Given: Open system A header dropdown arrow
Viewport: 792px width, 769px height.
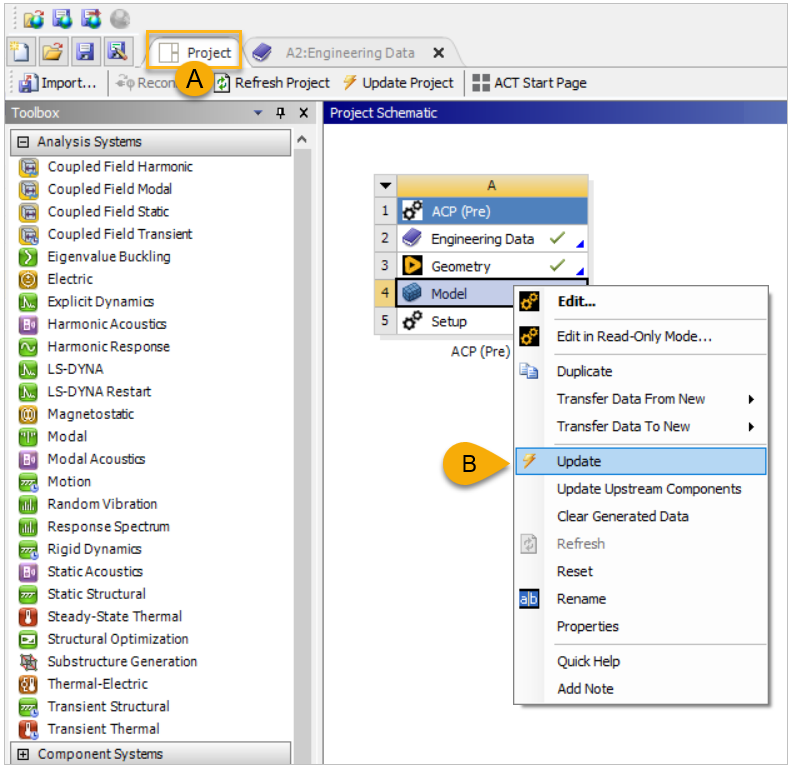Looking at the screenshot, I should coord(385,185).
